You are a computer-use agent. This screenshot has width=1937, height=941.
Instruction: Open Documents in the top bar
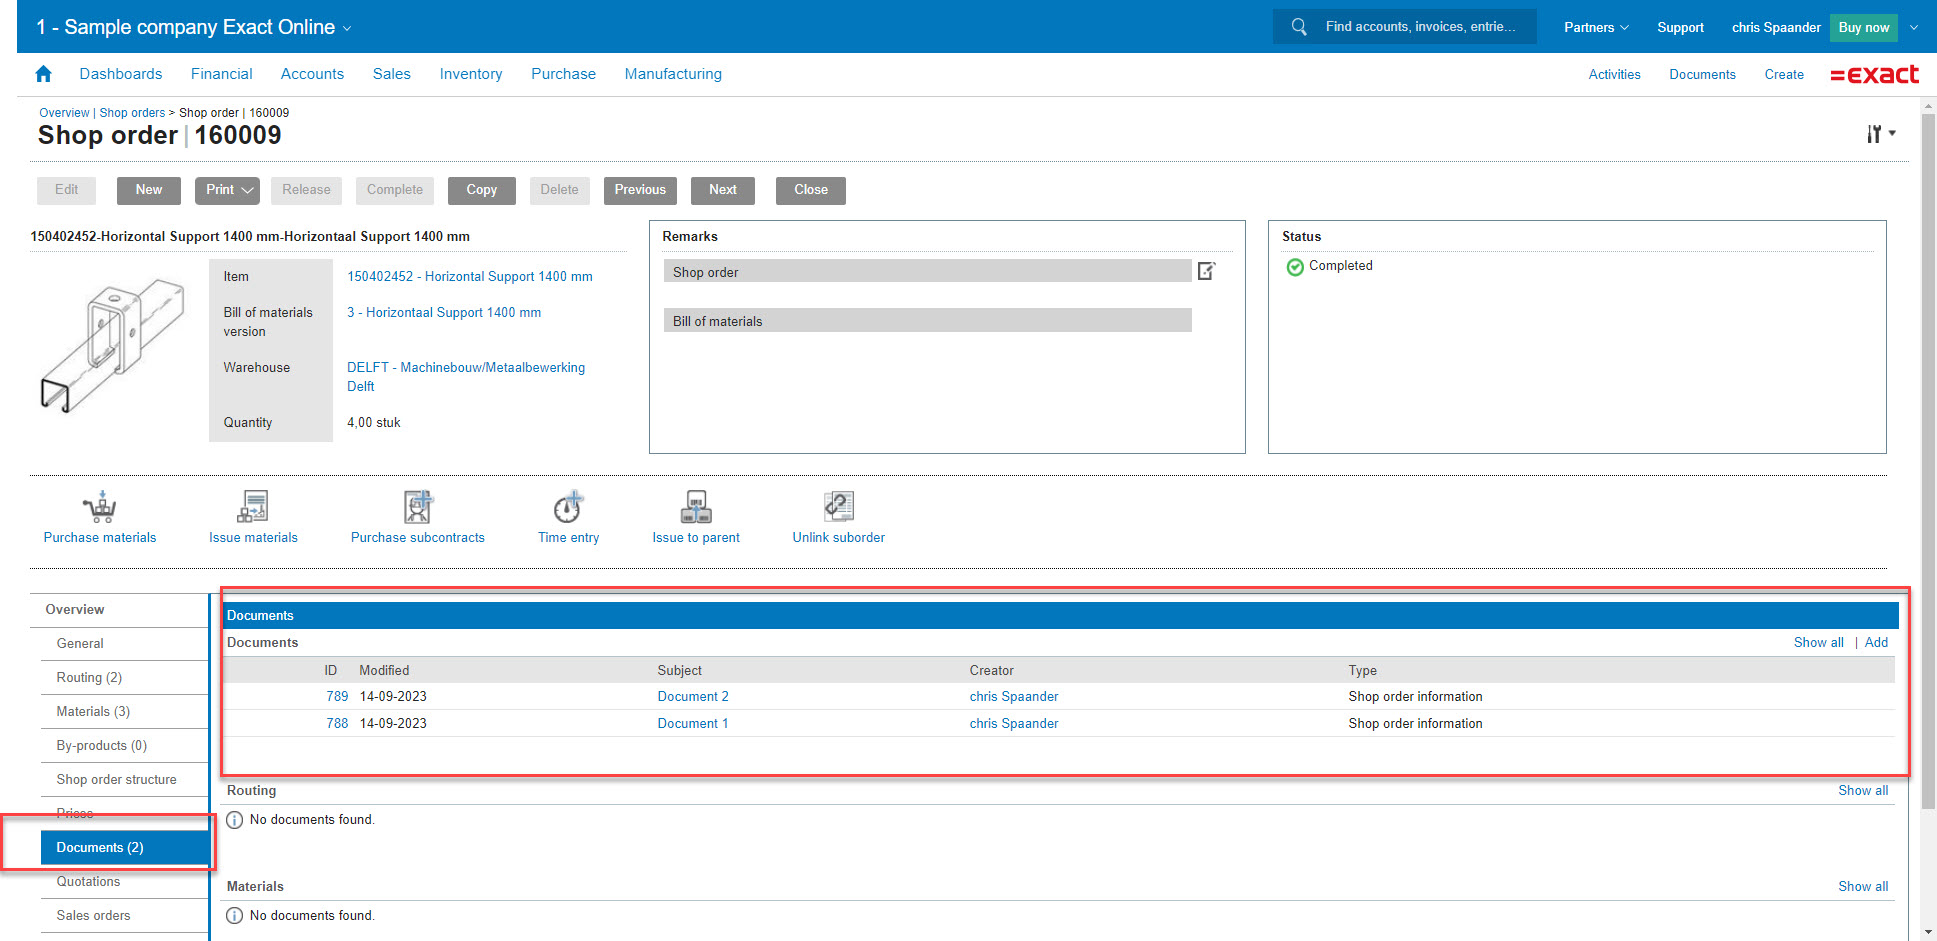pyautogui.click(x=1702, y=75)
